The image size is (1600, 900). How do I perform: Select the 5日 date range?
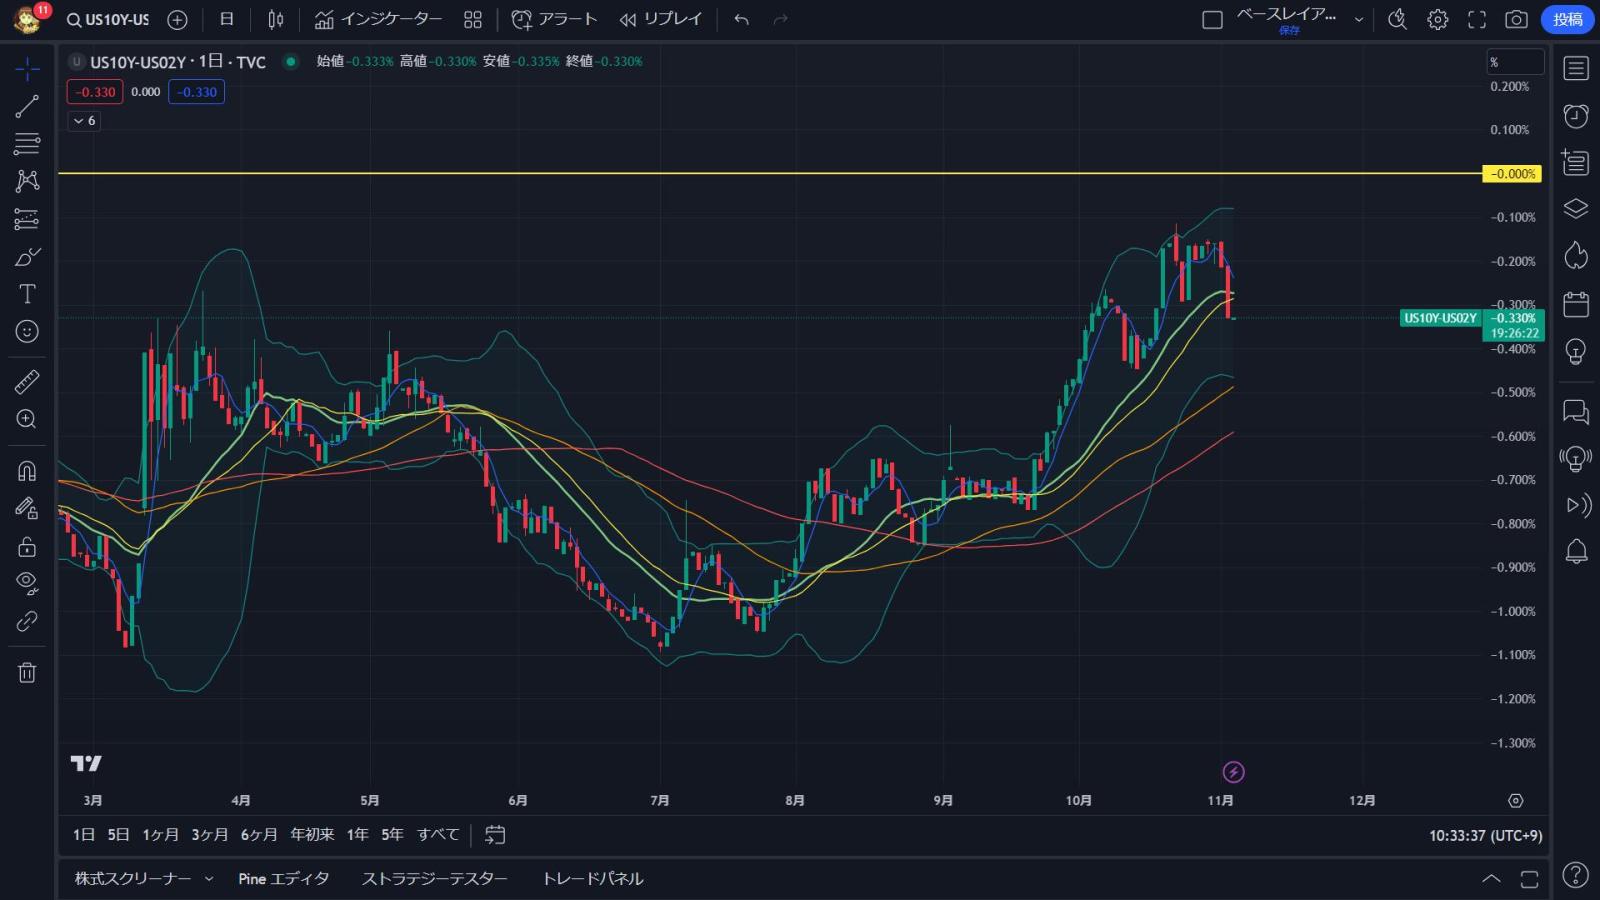[x=118, y=835]
